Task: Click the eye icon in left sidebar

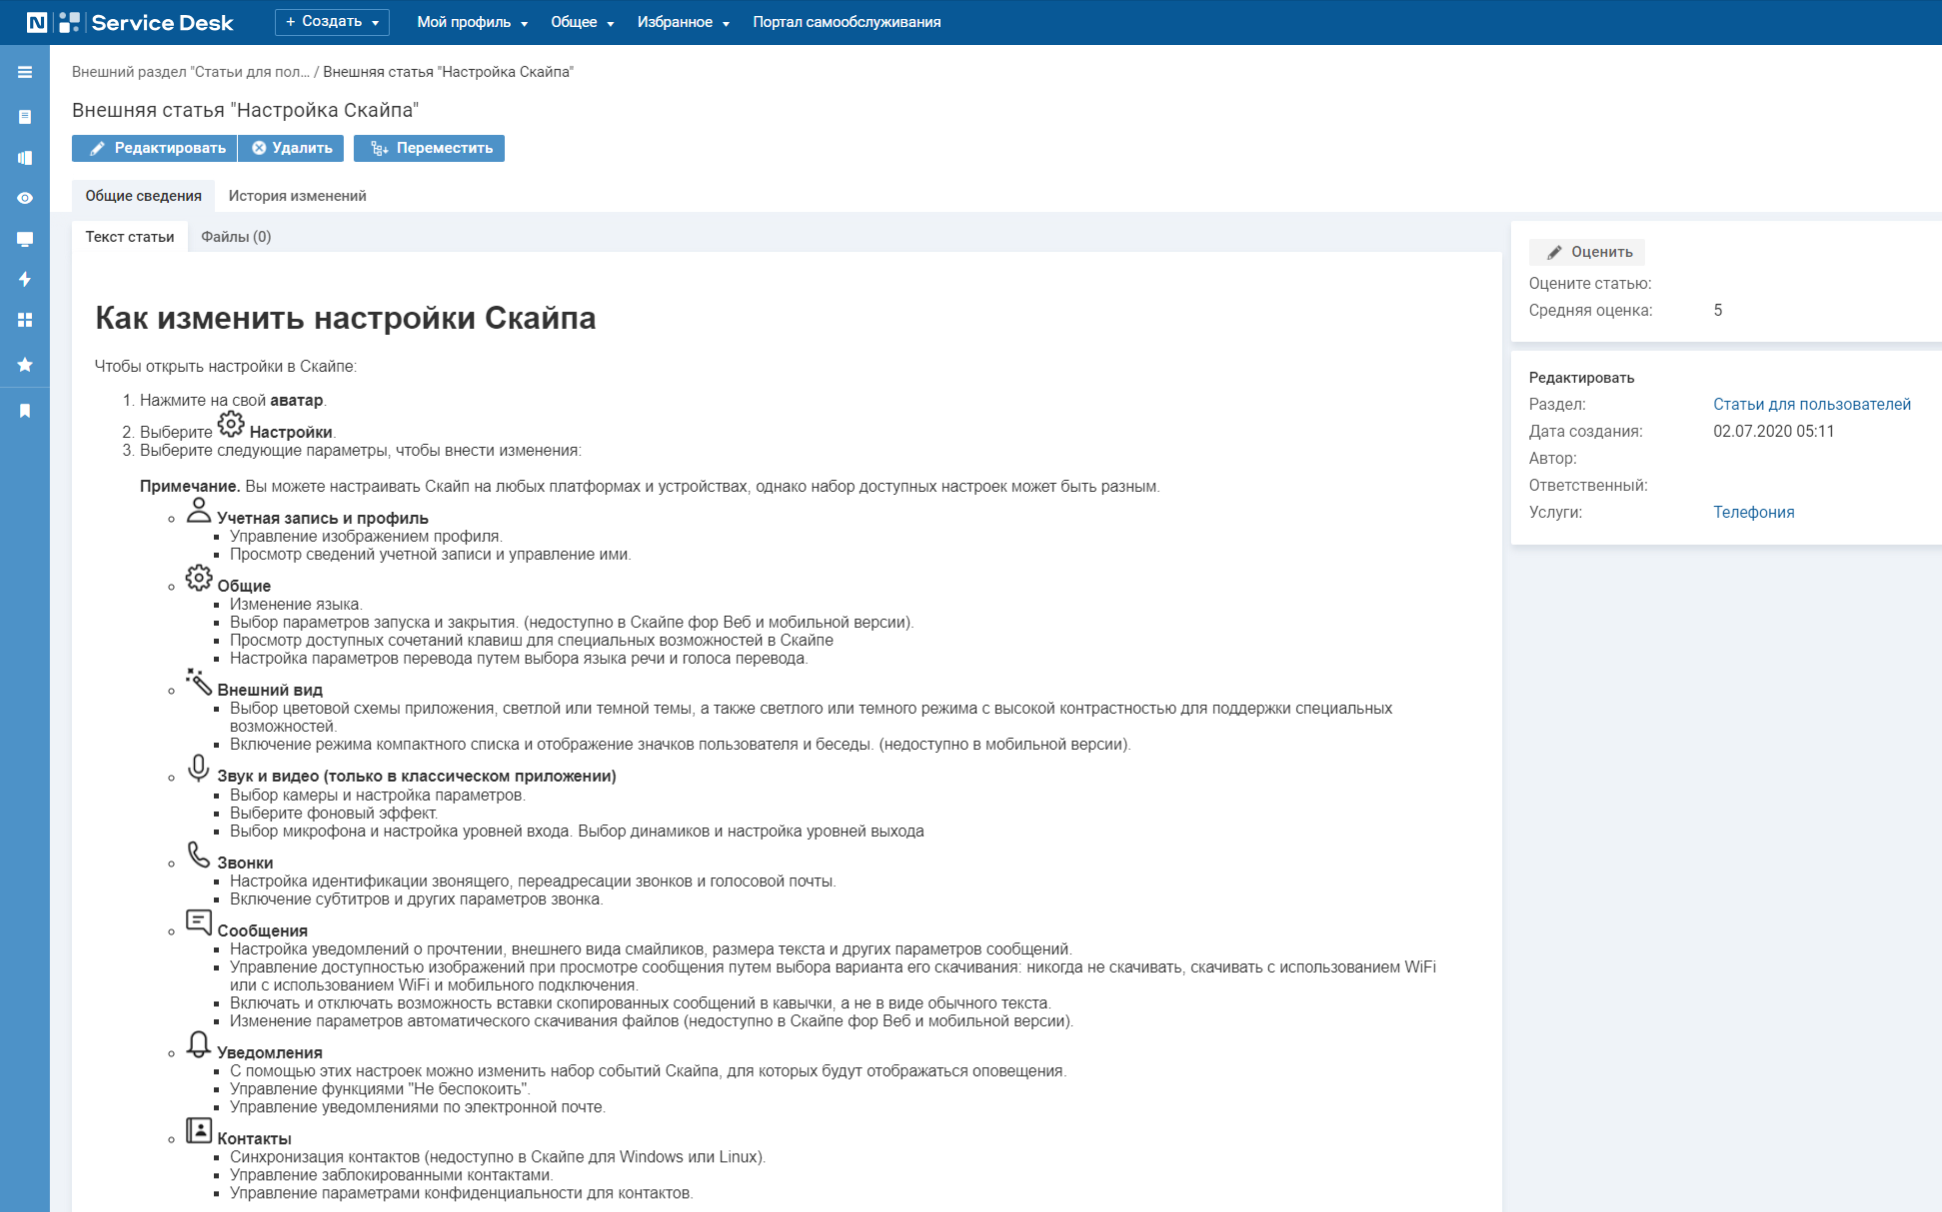Action: [x=25, y=198]
